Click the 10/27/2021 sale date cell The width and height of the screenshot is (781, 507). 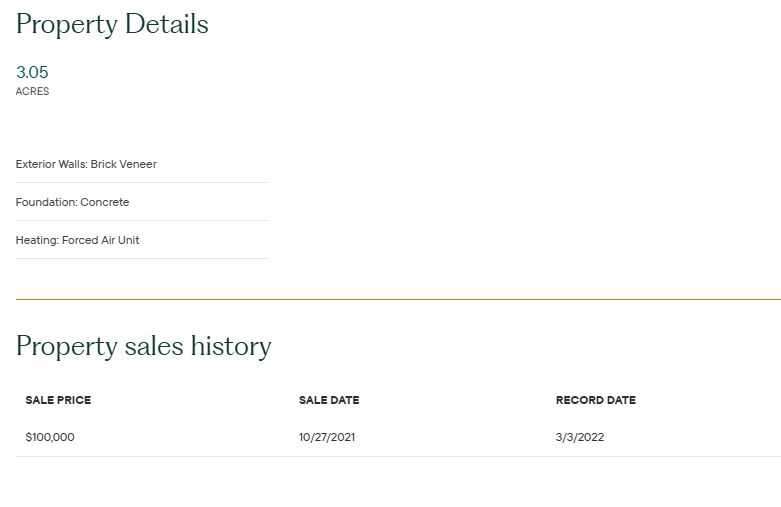327,437
